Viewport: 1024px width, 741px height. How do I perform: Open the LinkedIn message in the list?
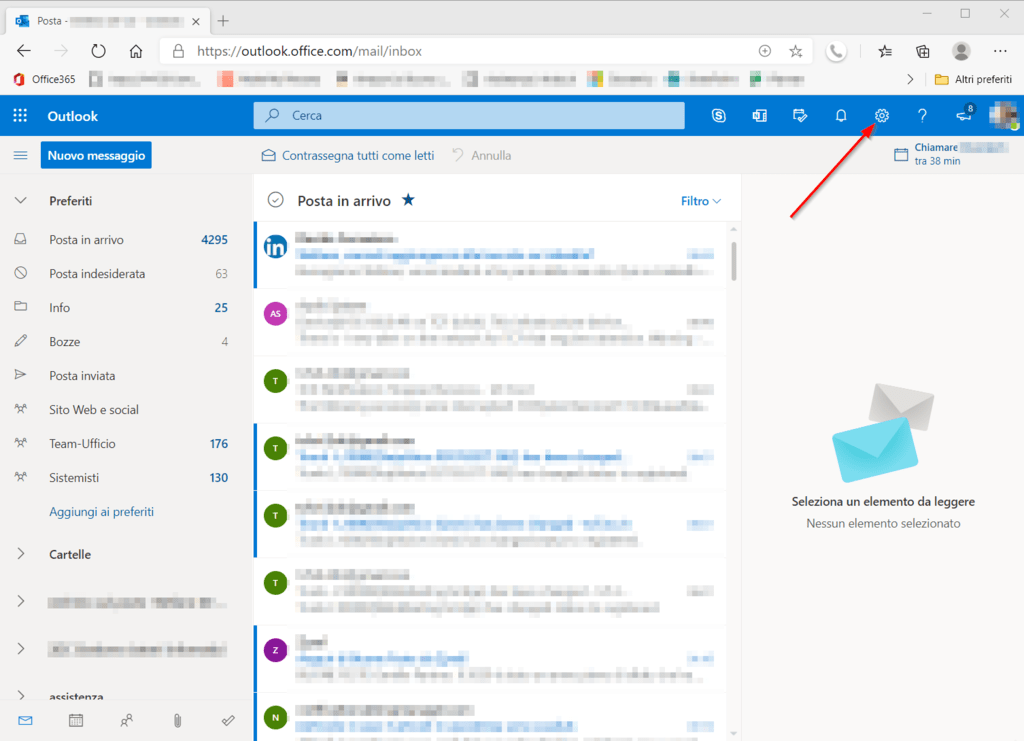pyautogui.click(x=490, y=255)
